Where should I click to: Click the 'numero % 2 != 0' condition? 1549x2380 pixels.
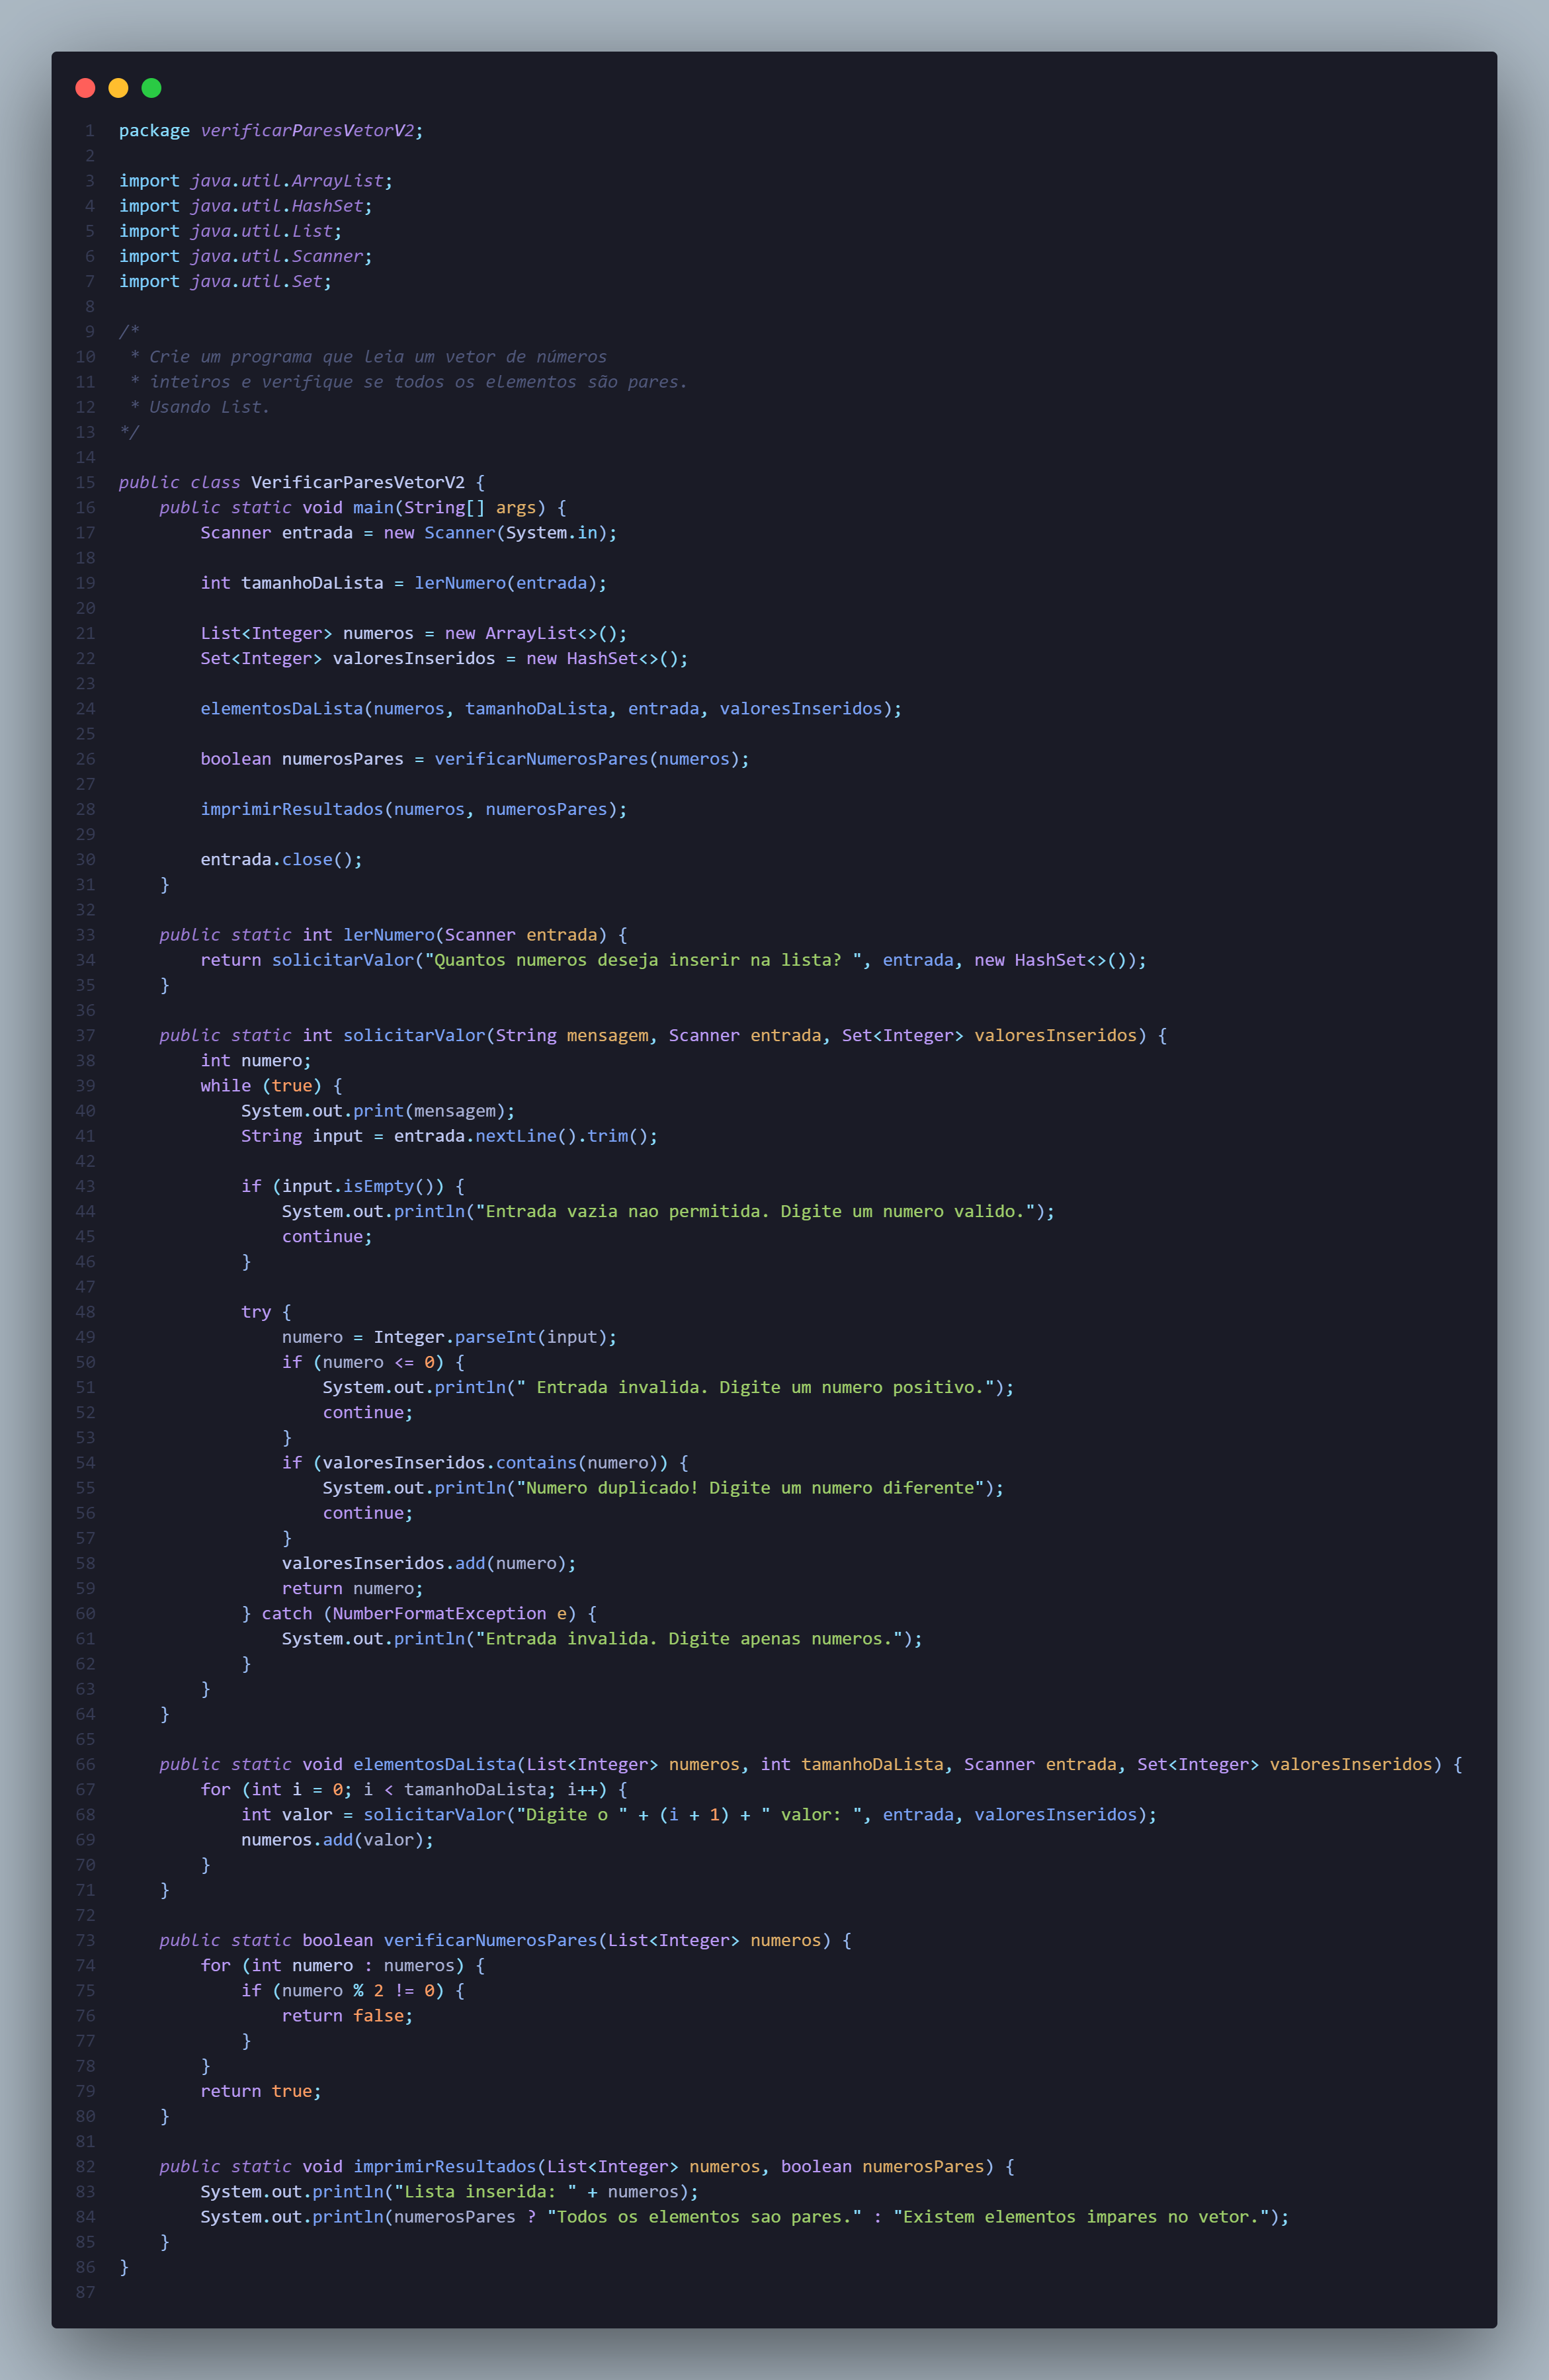point(358,1990)
